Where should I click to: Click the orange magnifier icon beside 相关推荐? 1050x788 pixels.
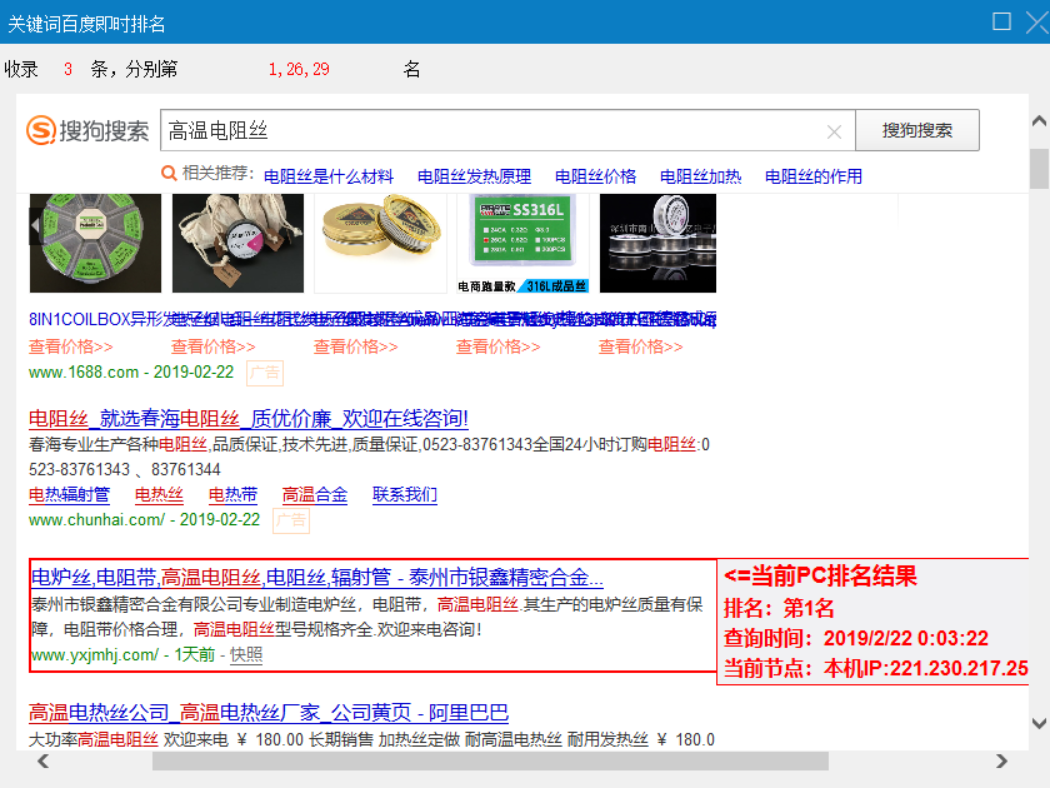click(x=169, y=173)
